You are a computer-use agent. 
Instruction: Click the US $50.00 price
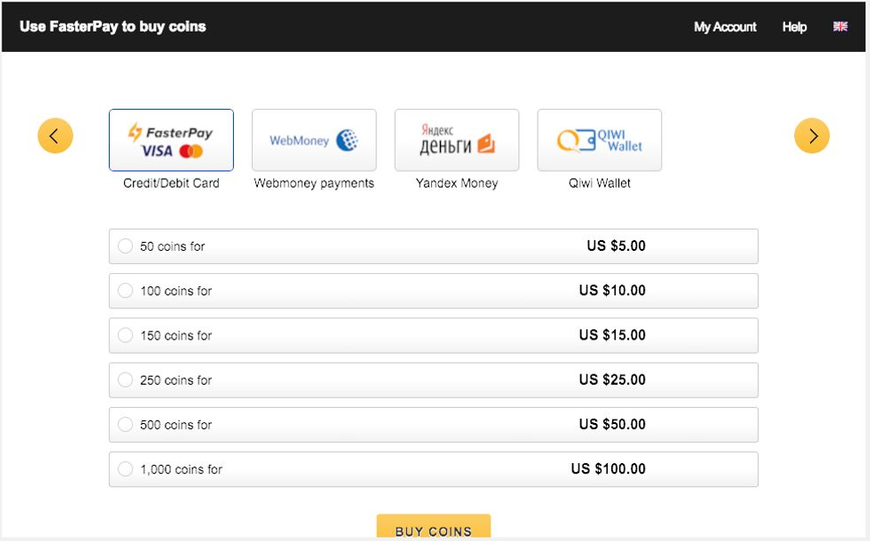tap(612, 424)
